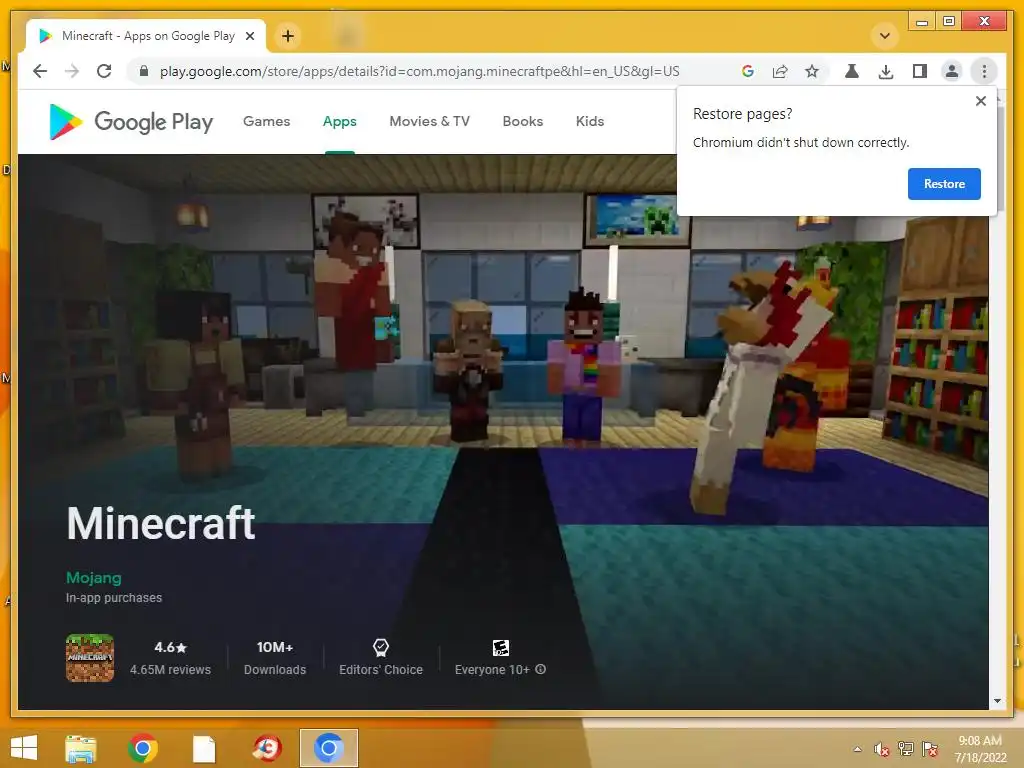Open Google Chrome from taskbar
The height and width of the screenshot is (768, 1024).
tap(142, 748)
